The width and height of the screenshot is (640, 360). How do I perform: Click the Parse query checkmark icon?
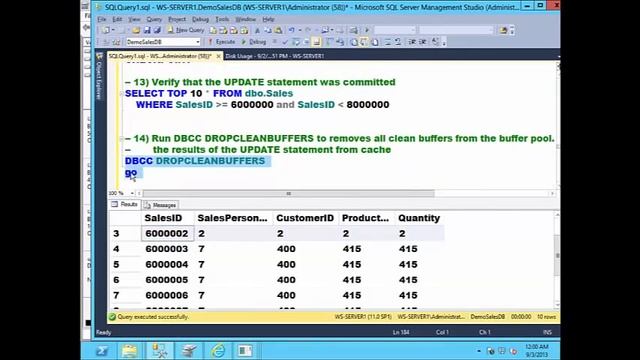point(285,42)
